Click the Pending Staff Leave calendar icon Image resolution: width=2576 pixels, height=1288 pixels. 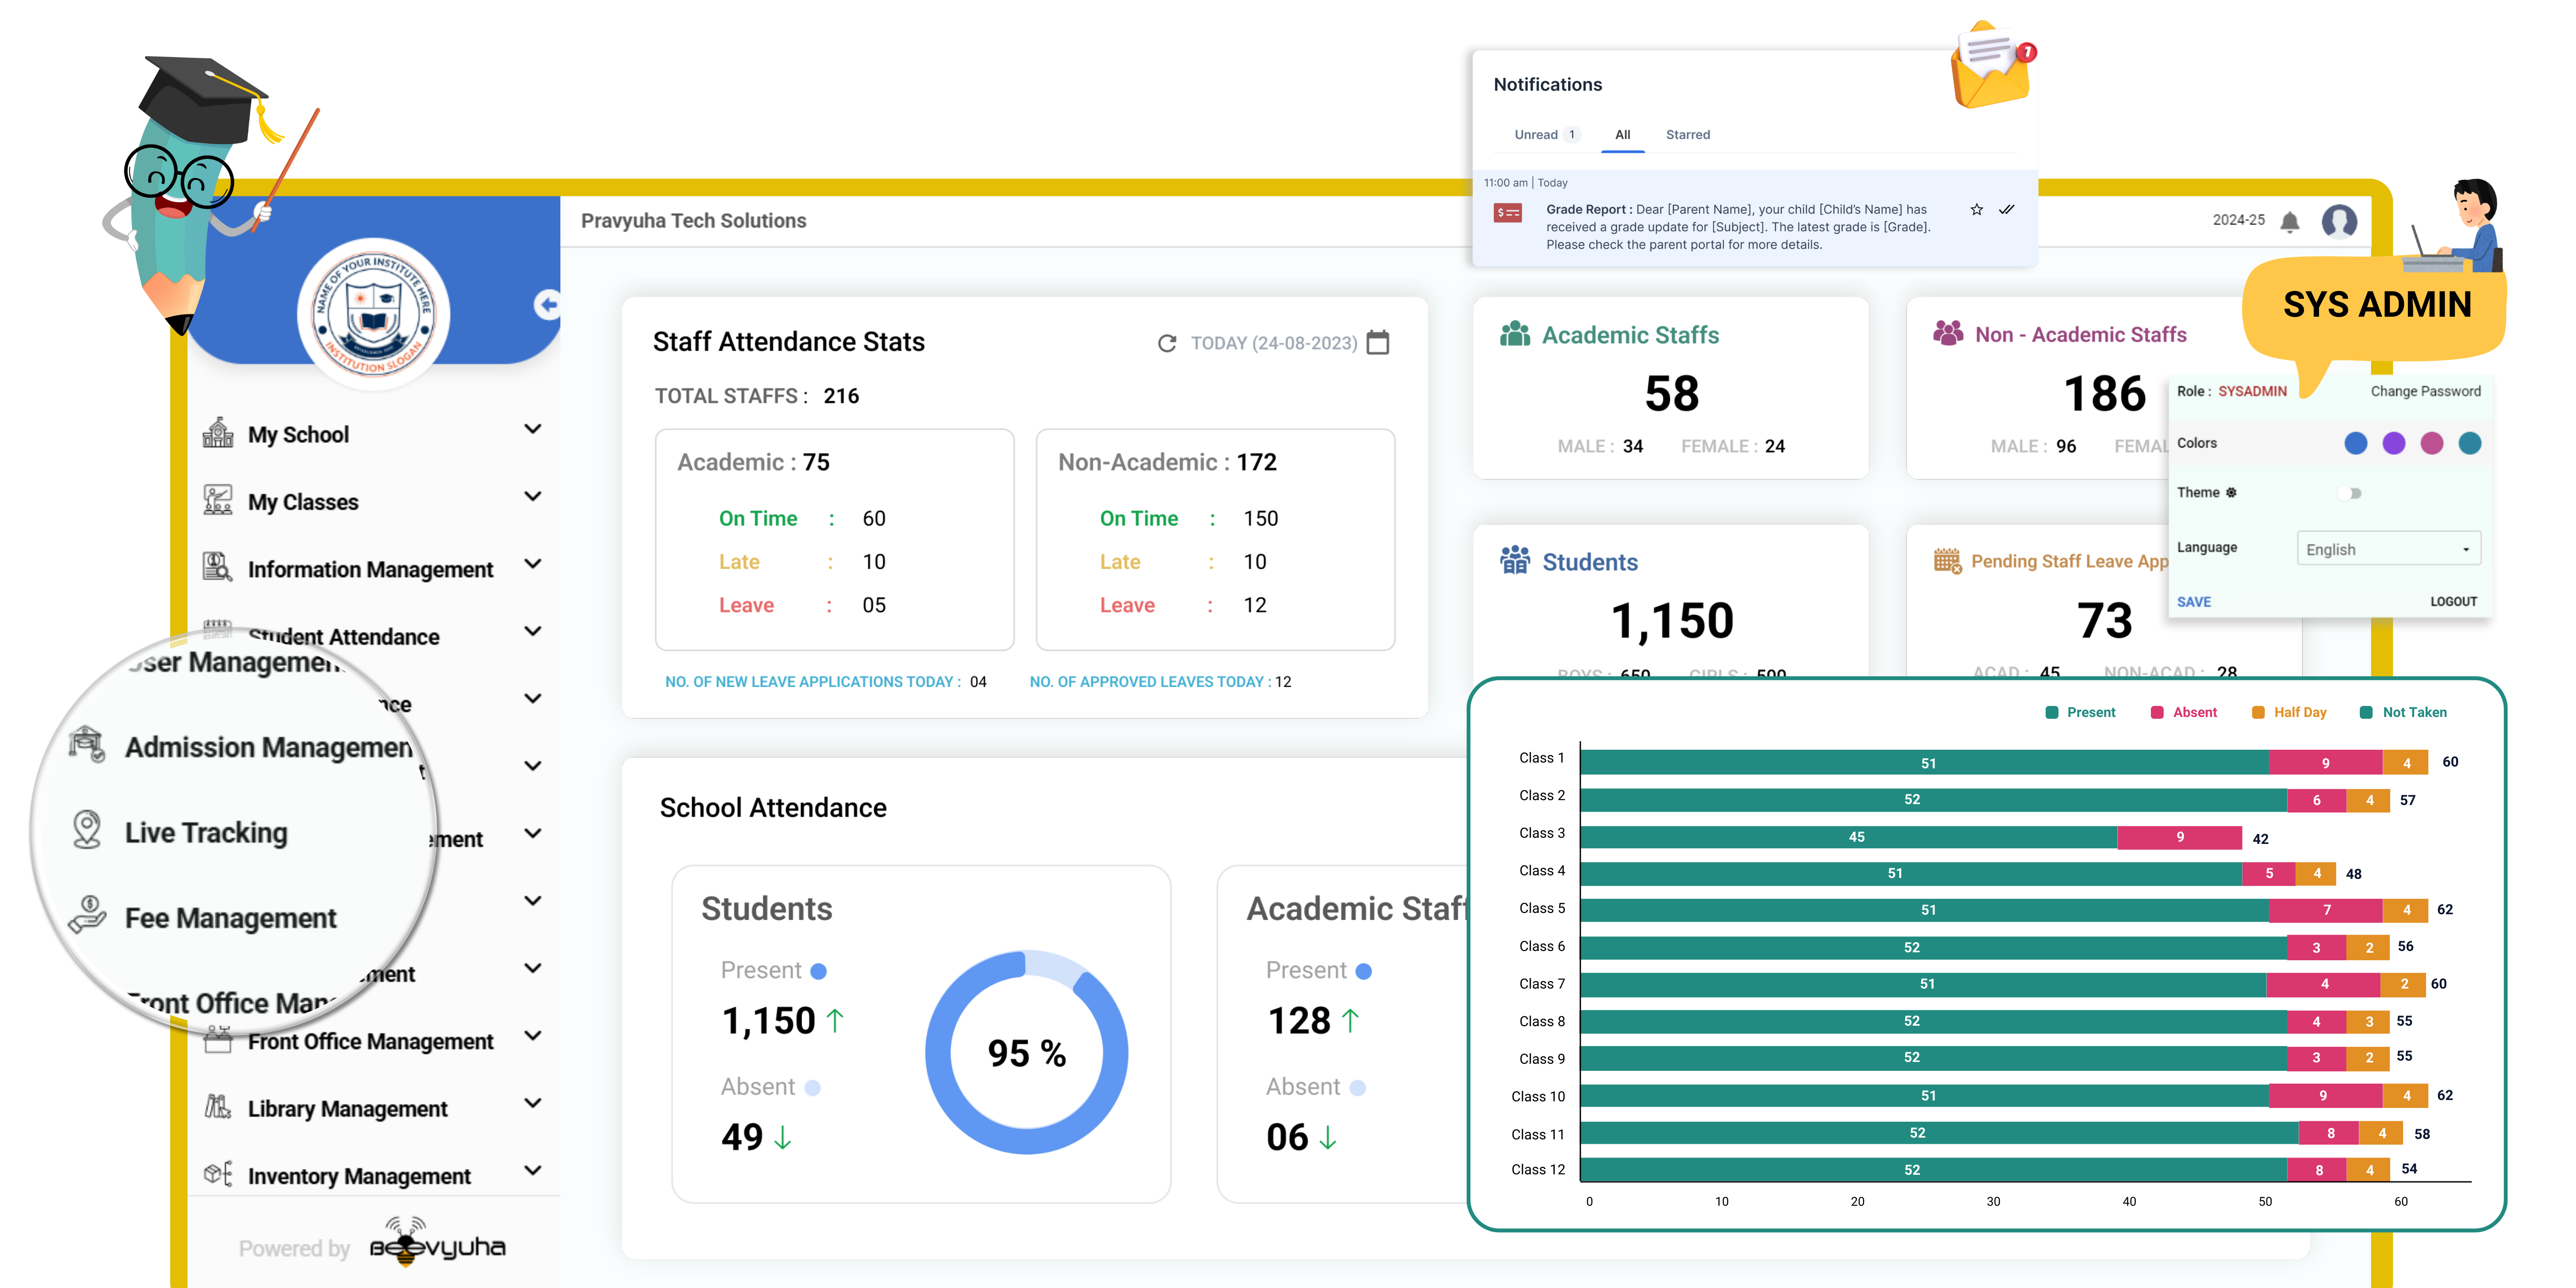click(1948, 560)
